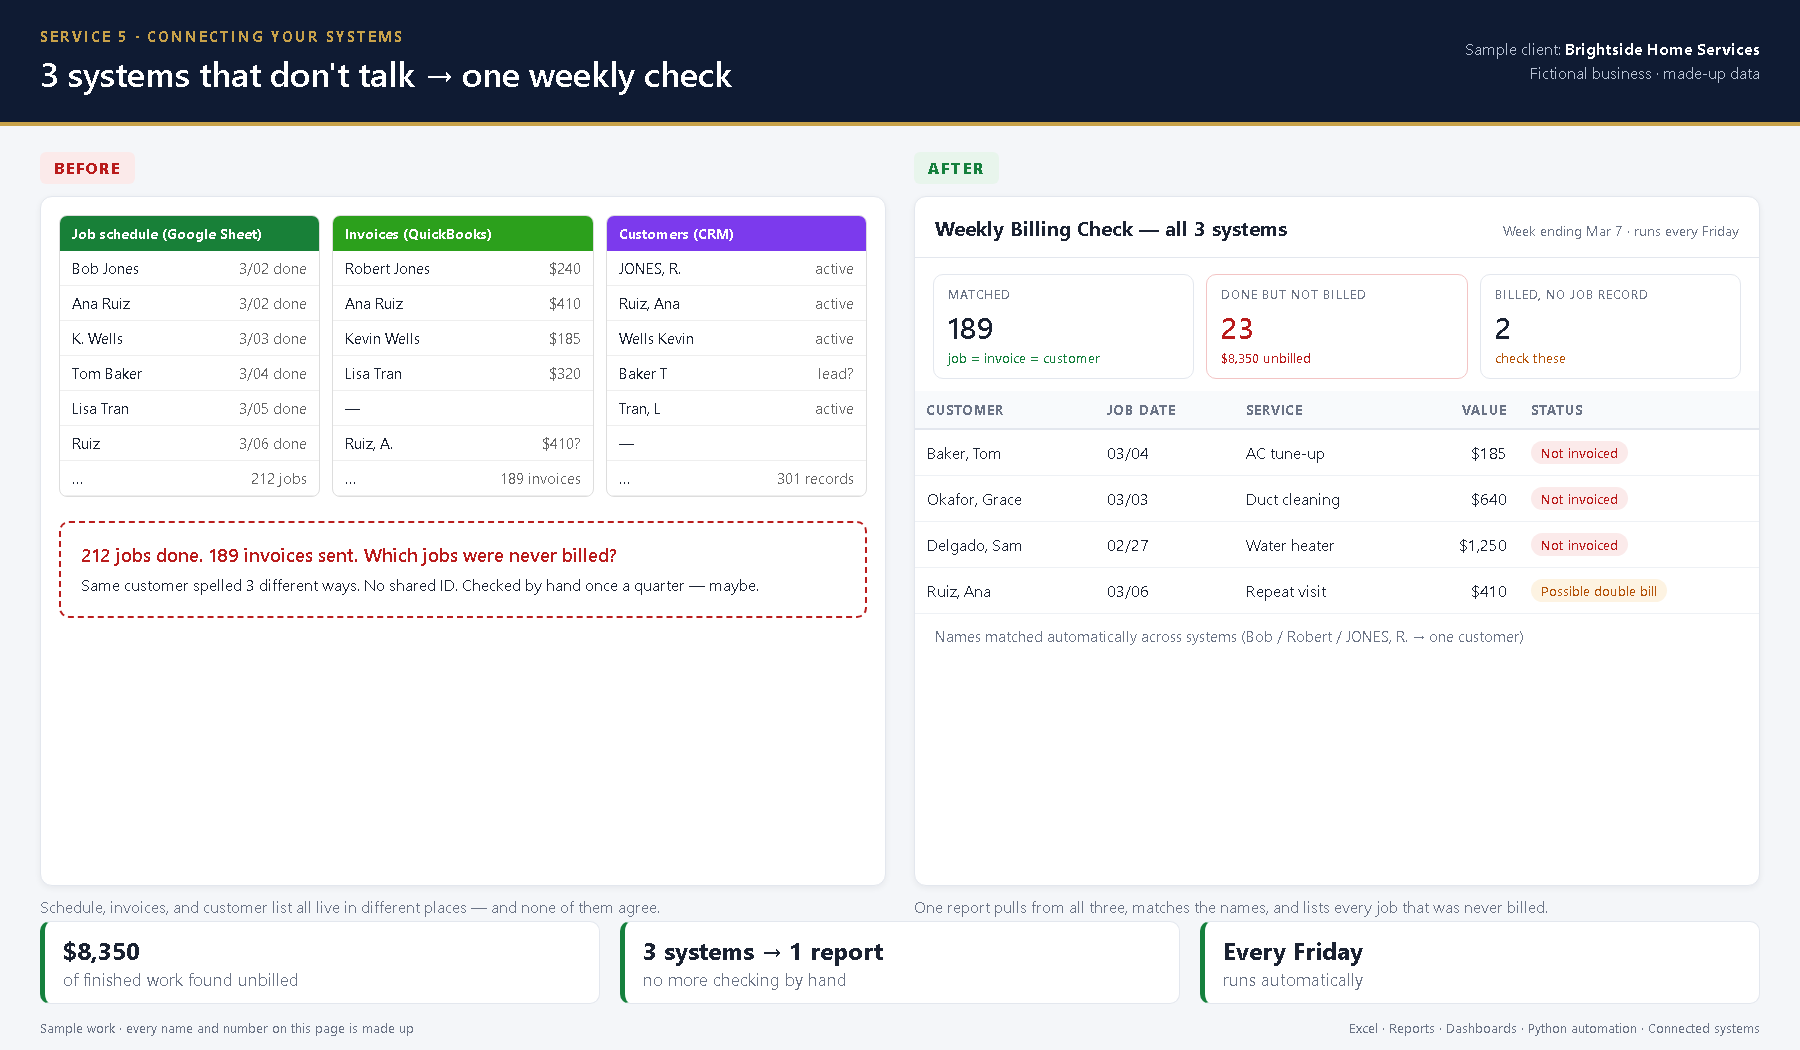The width and height of the screenshot is (1800, 1050).
Task: Select the Customers (CRM) header
Action: [x=736, y=234]
